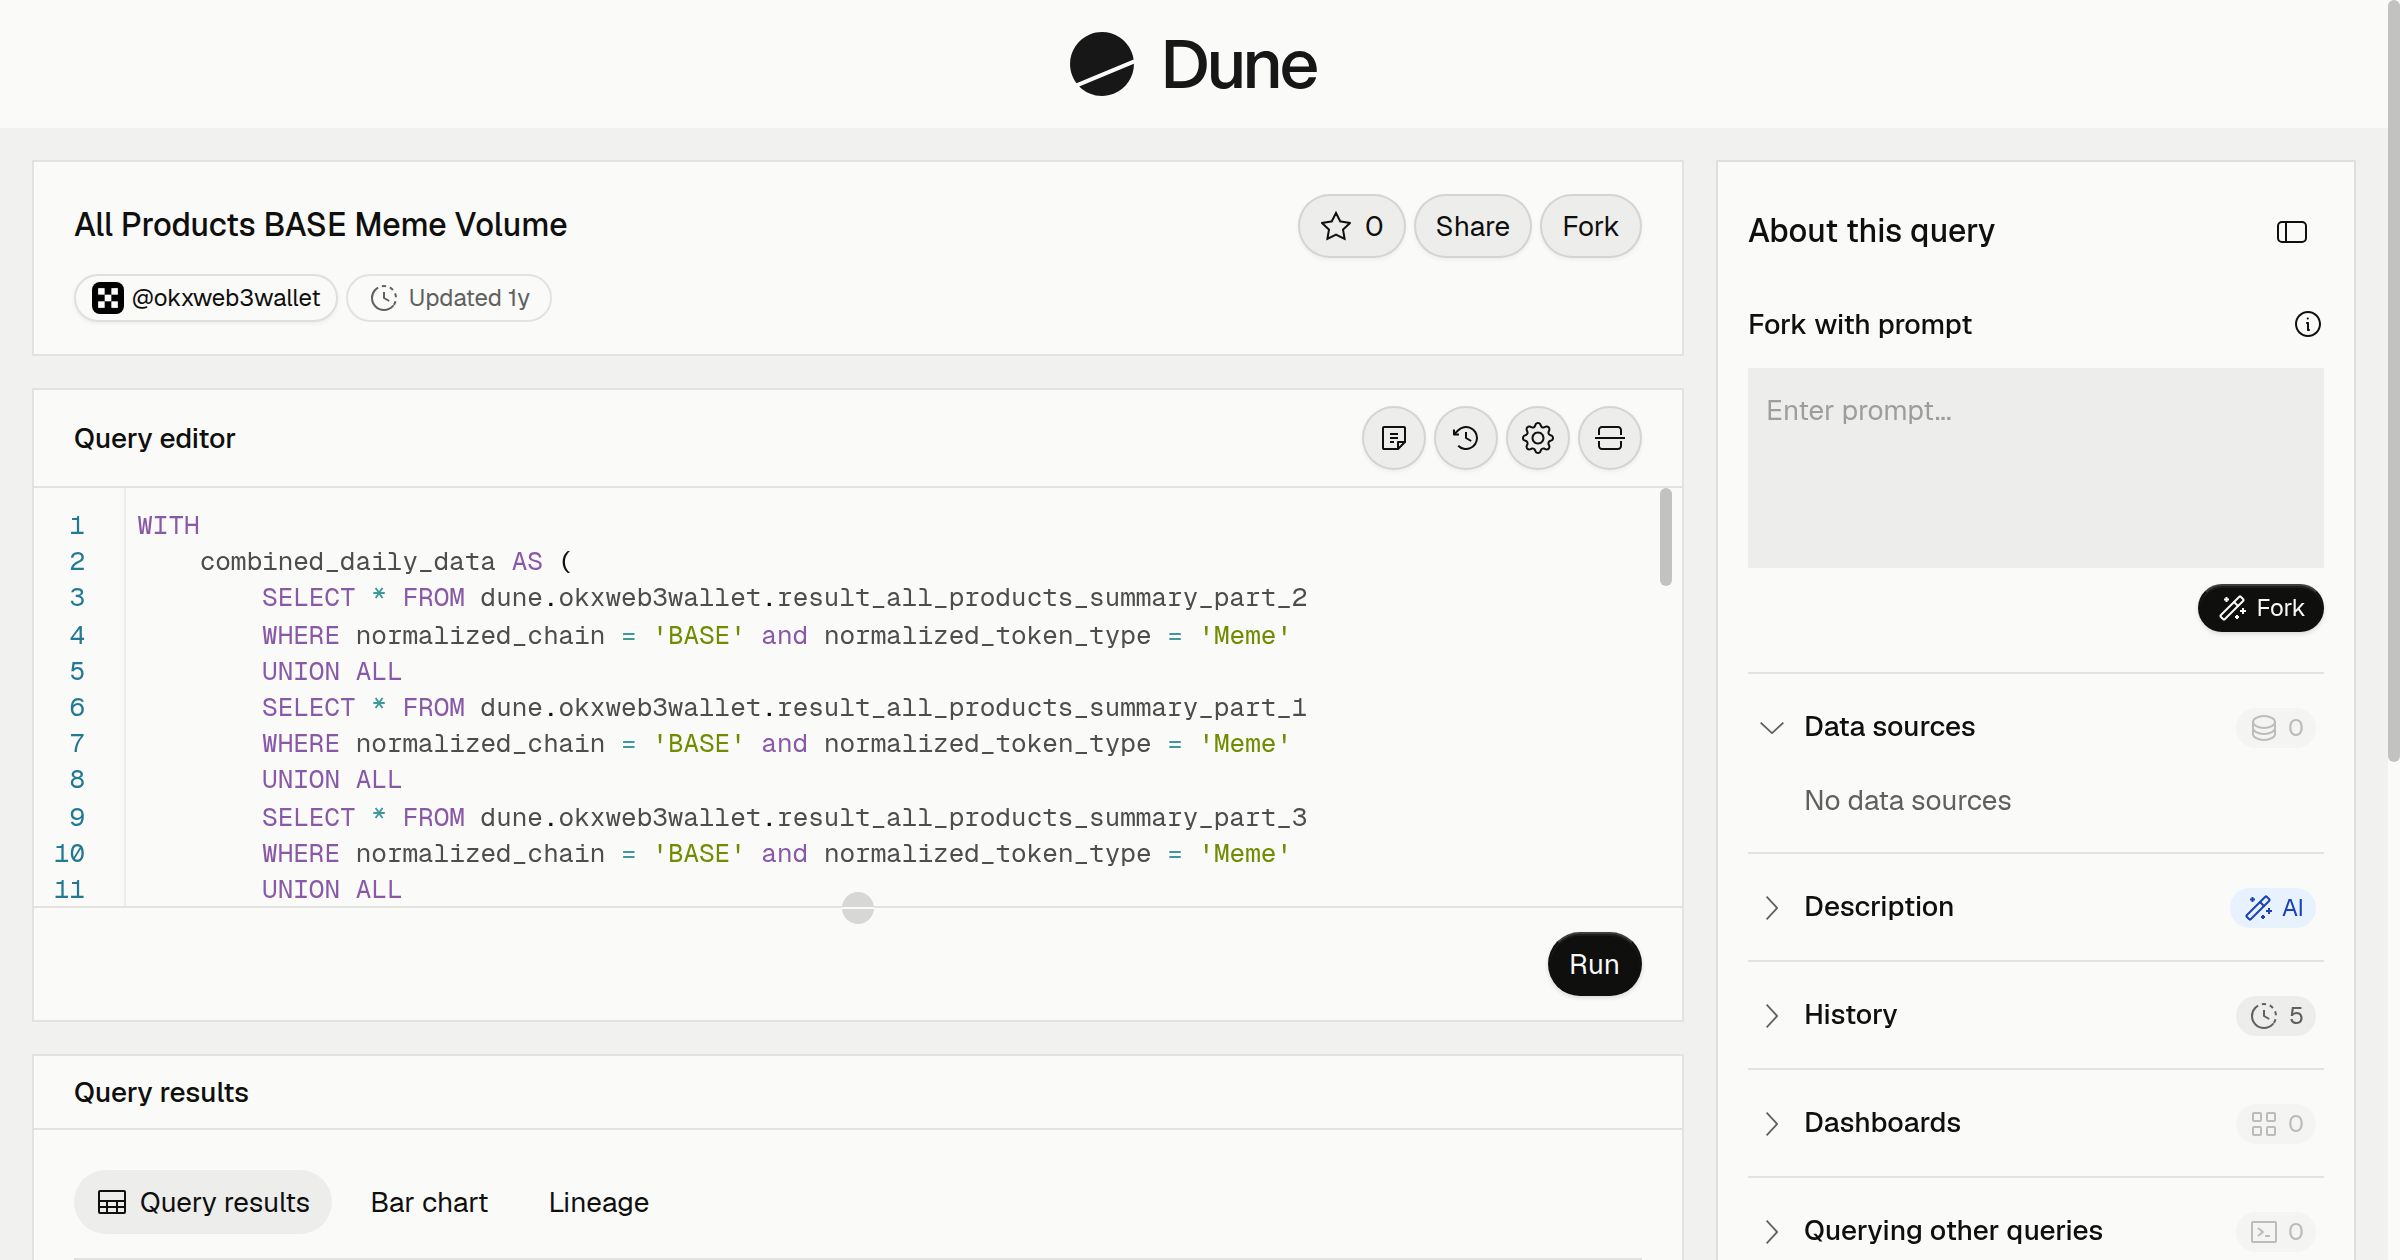Click the black Fork with wand button
Viewport: 2400px width, 1260px height.
pos(2260,608)
